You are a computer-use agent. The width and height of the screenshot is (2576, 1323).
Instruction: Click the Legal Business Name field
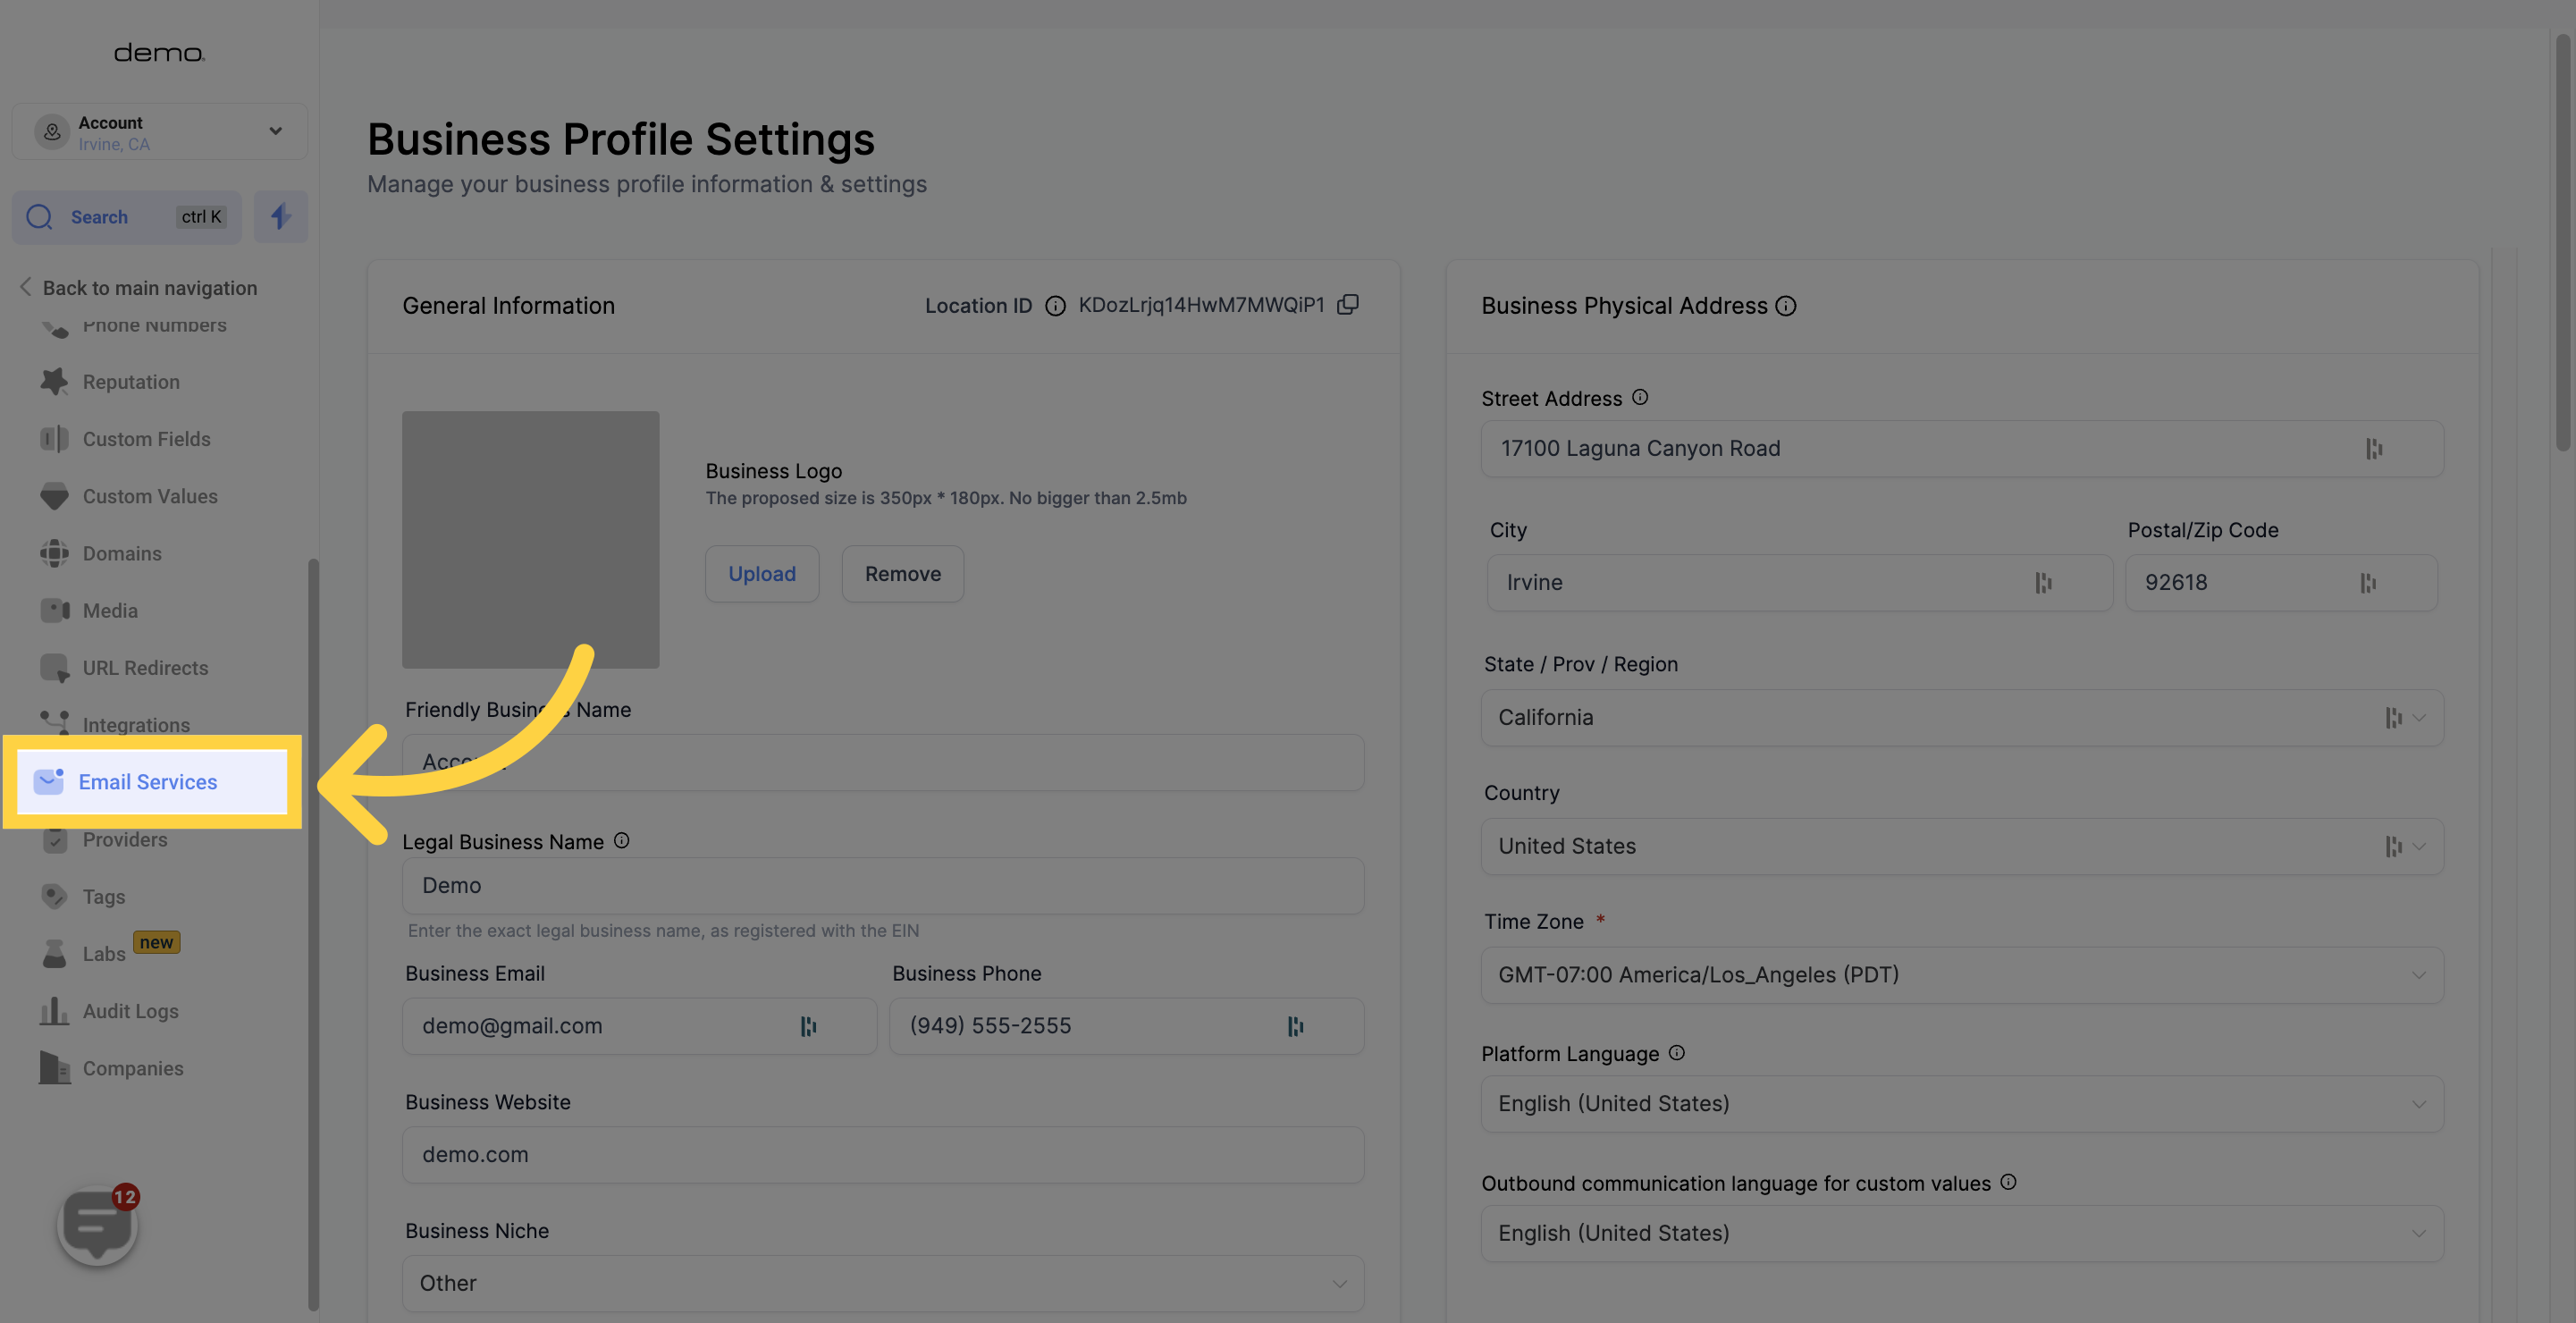(x=883, y=885)
